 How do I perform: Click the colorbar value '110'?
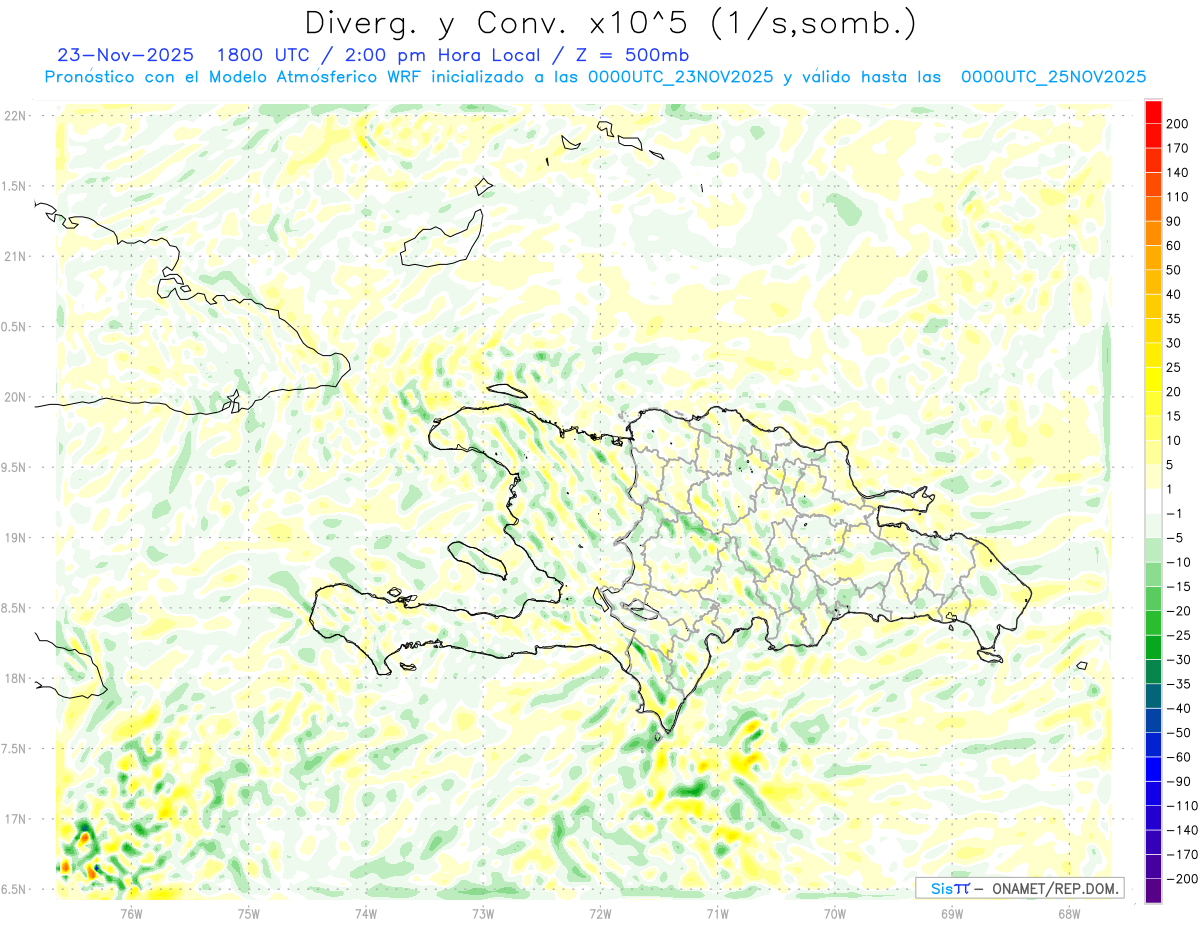1178,197
